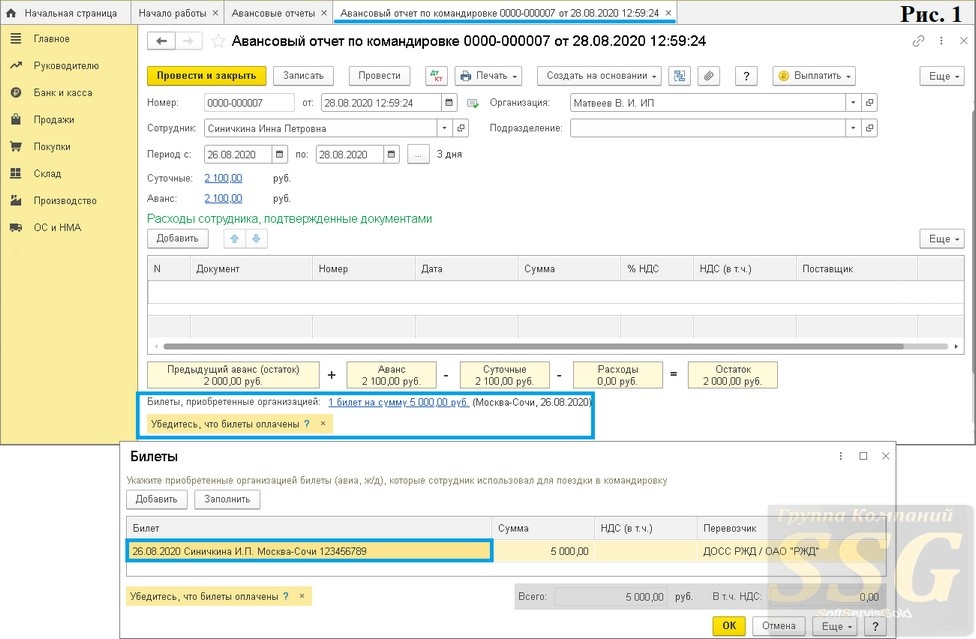Expand Создать на основании dropdown
This screenshot has width=976, height=639.
(599, 76)
